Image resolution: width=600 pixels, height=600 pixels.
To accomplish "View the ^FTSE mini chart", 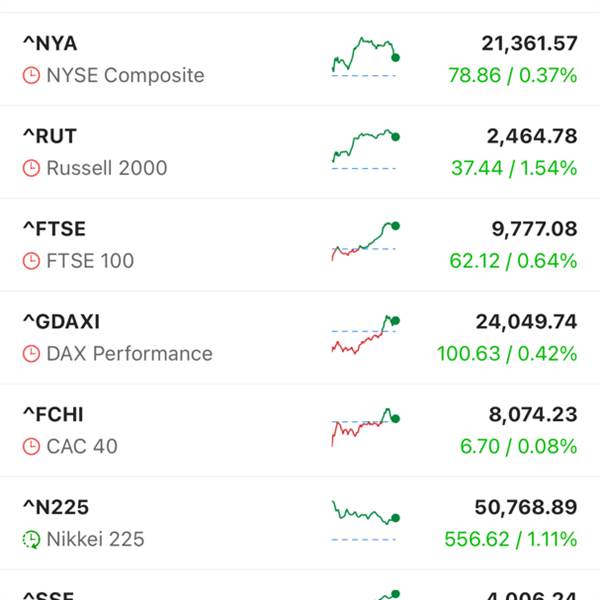I will tap(365, 242).
